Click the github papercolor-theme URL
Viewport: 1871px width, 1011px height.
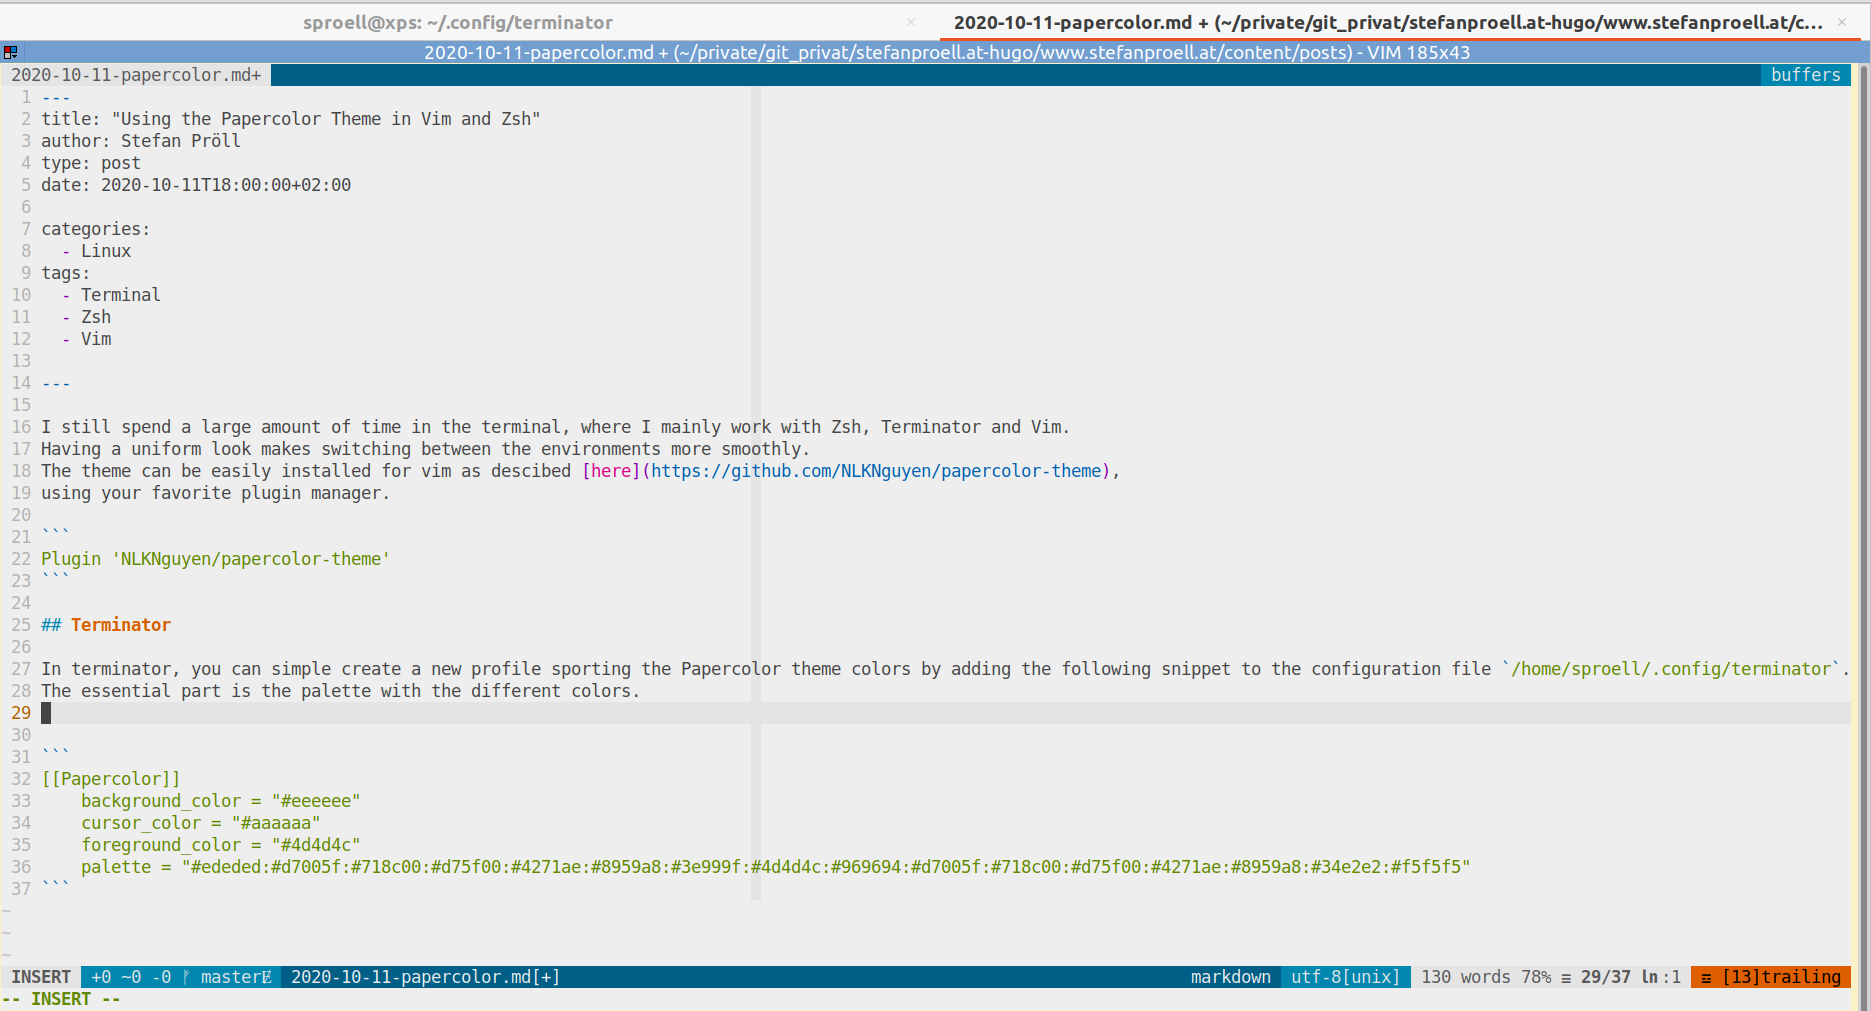[876, 471]
